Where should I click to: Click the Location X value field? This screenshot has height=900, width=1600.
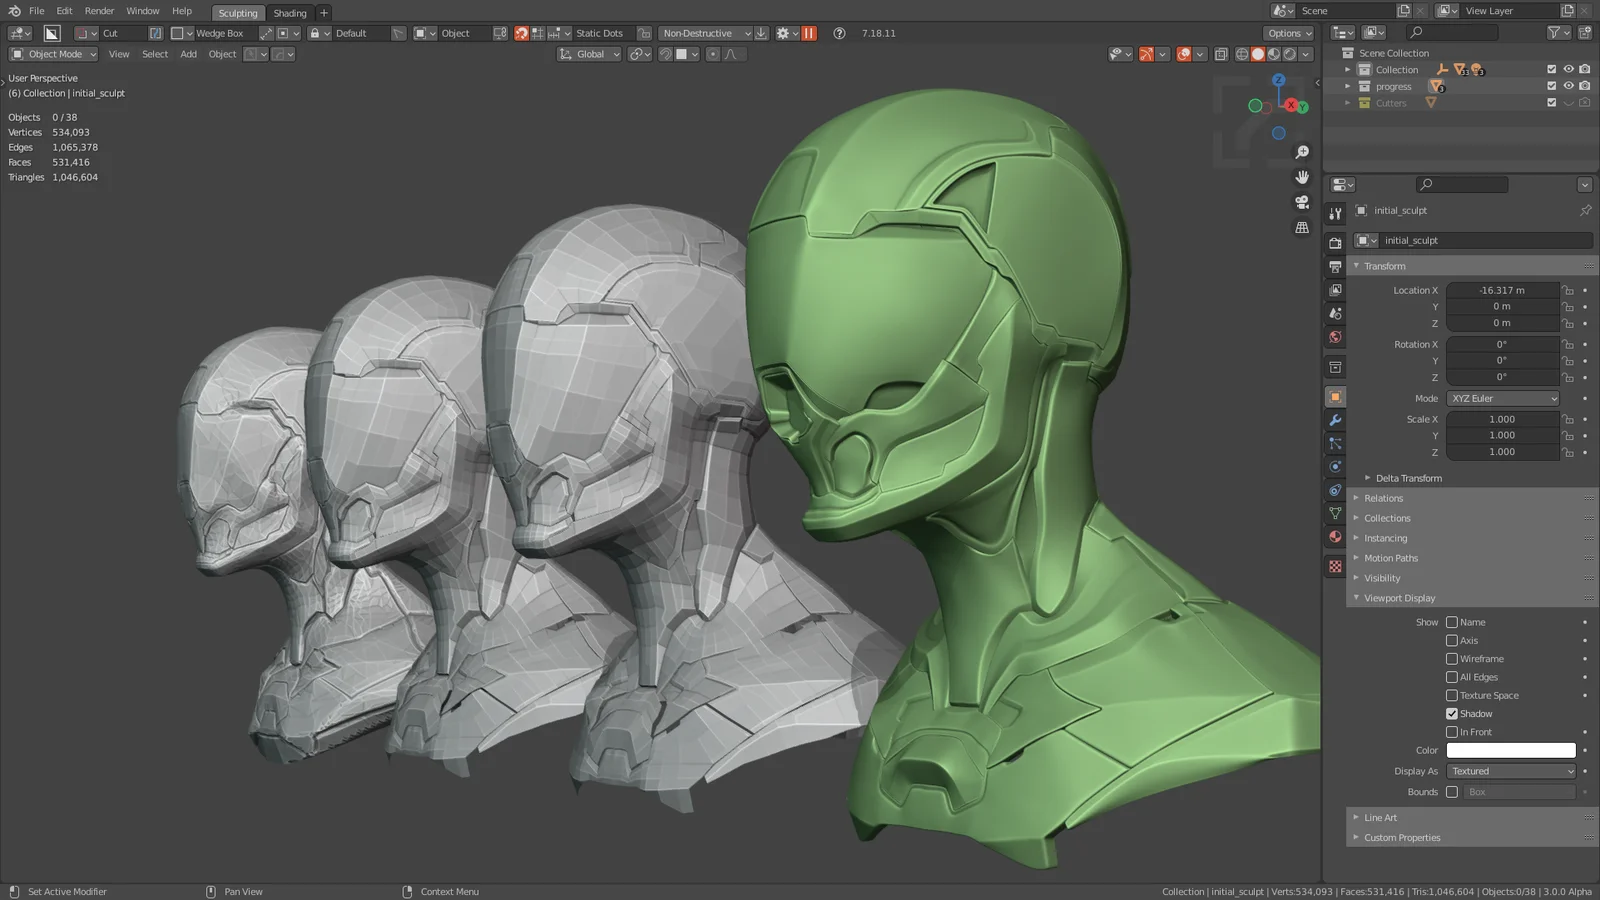coord(1500,290)
